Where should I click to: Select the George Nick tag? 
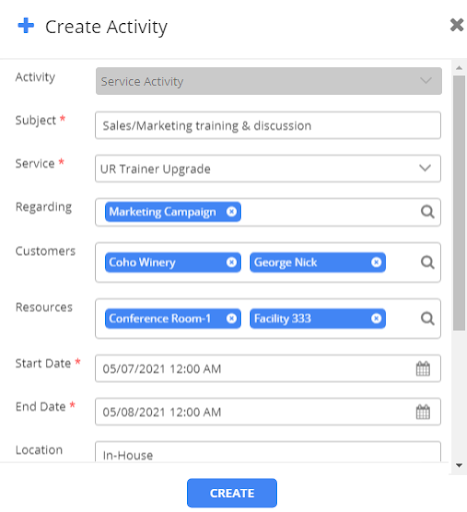click(x=318, y=262)
